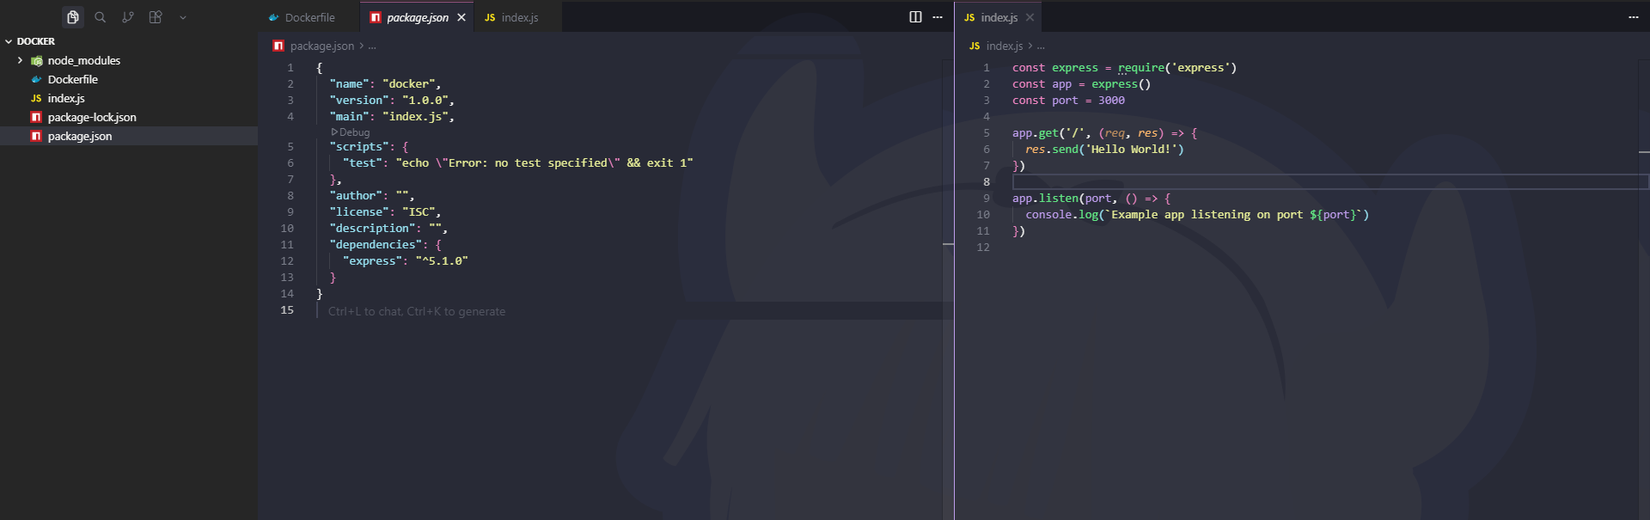Click the npm icon on package.json tab
This screenshot has height=520, width=1650.
[376, 17]
